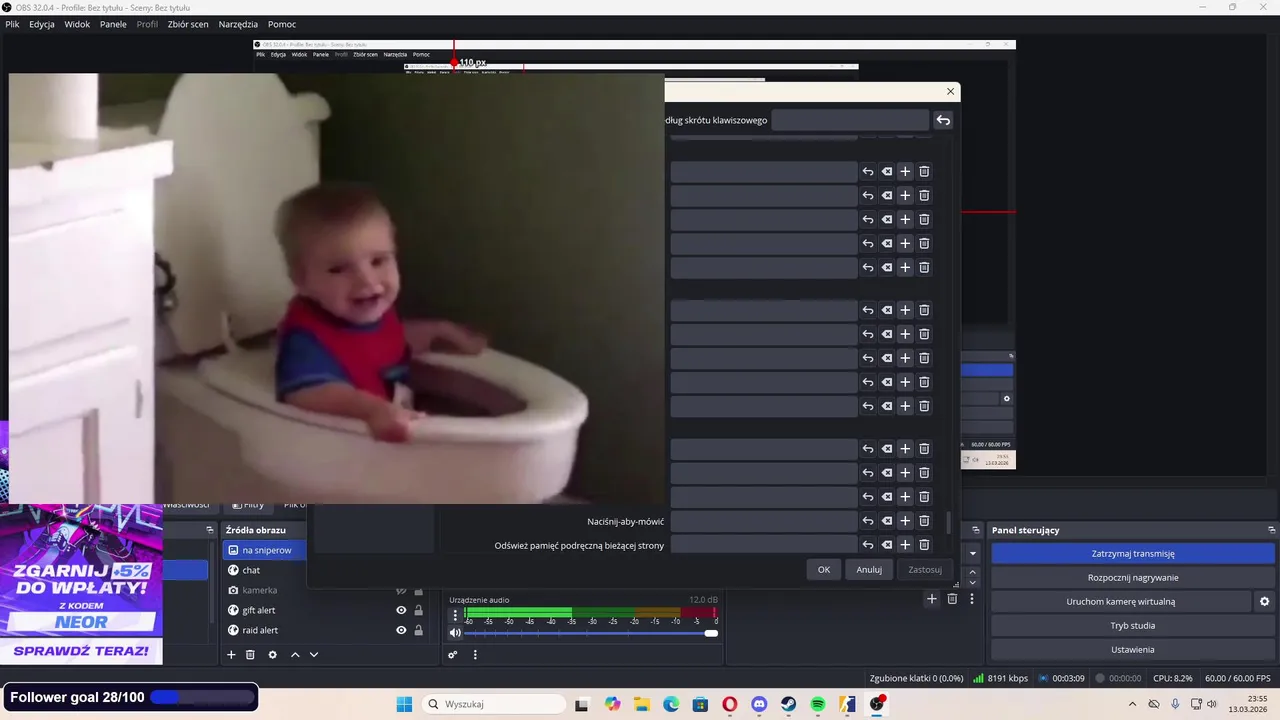The image size is (1280, 720).
Task: Add another Naciśnij-aby-mówić hotkey with plus
Action: (905, 521)
